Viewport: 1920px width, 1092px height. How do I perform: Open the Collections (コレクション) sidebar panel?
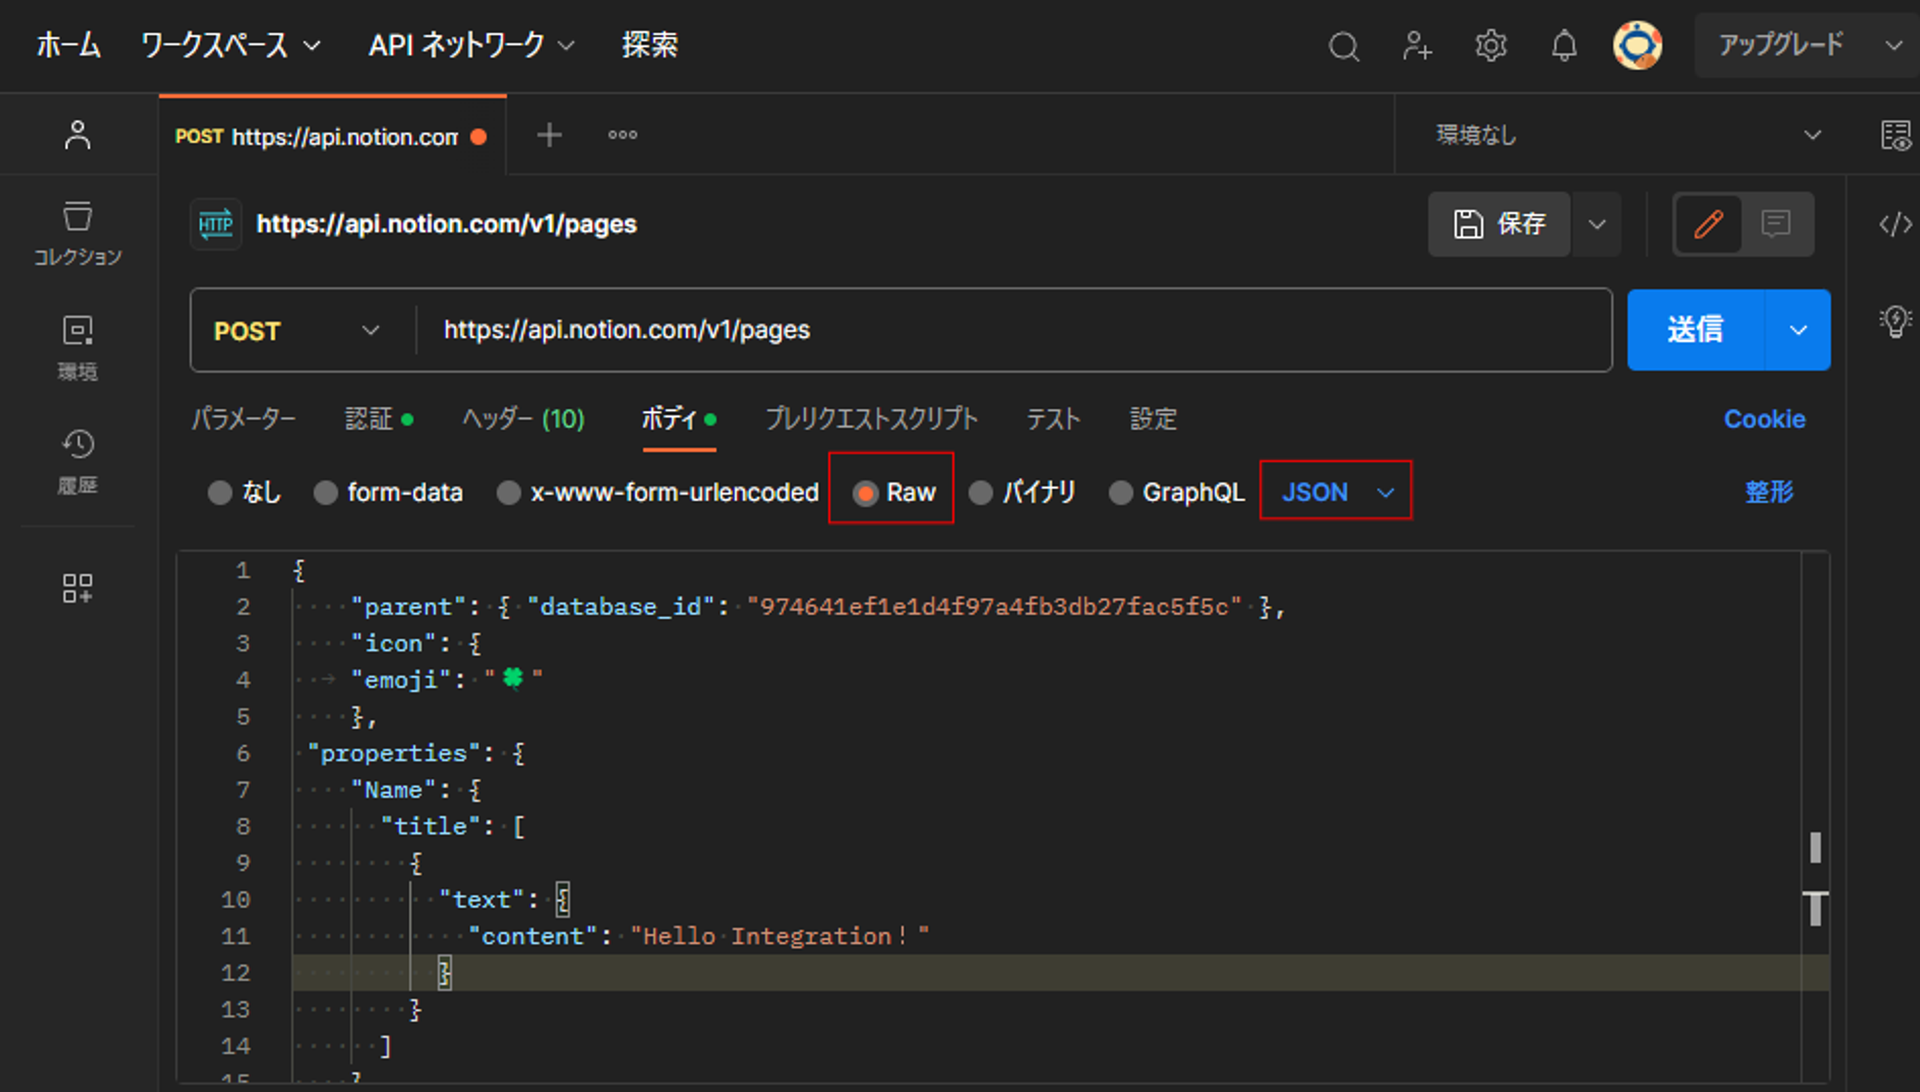(77, 232)
